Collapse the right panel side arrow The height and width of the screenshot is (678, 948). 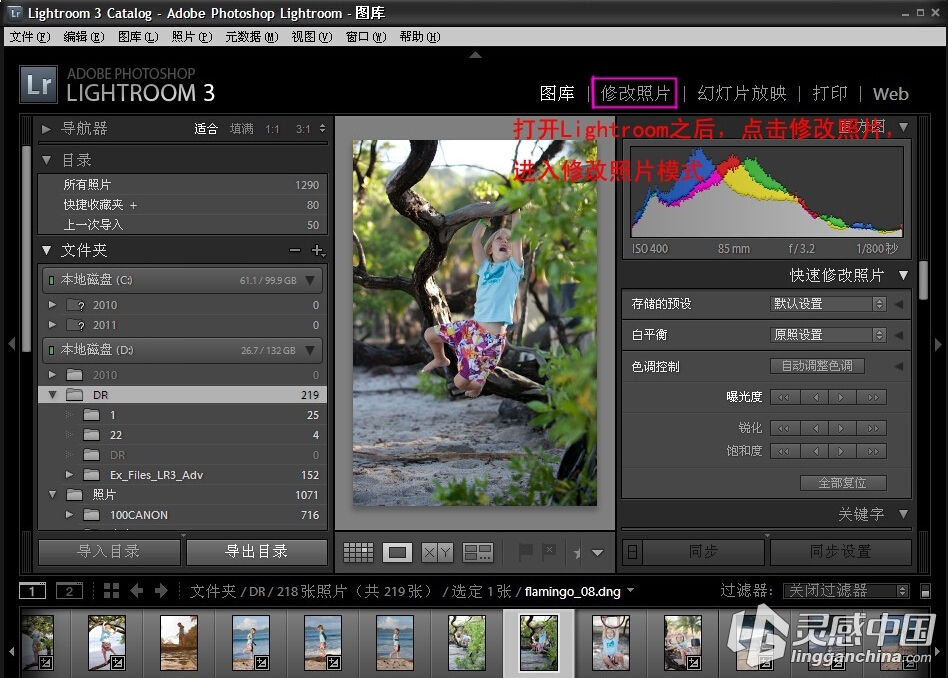click(x=938, y=344)
